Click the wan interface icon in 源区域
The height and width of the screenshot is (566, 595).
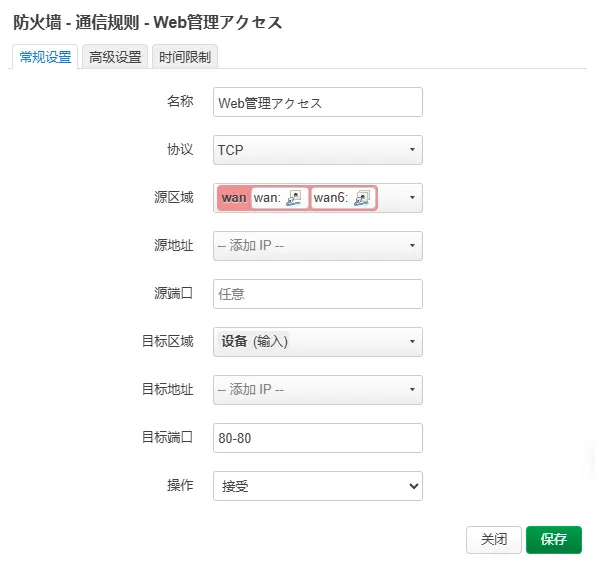click(x=294, y=198)
